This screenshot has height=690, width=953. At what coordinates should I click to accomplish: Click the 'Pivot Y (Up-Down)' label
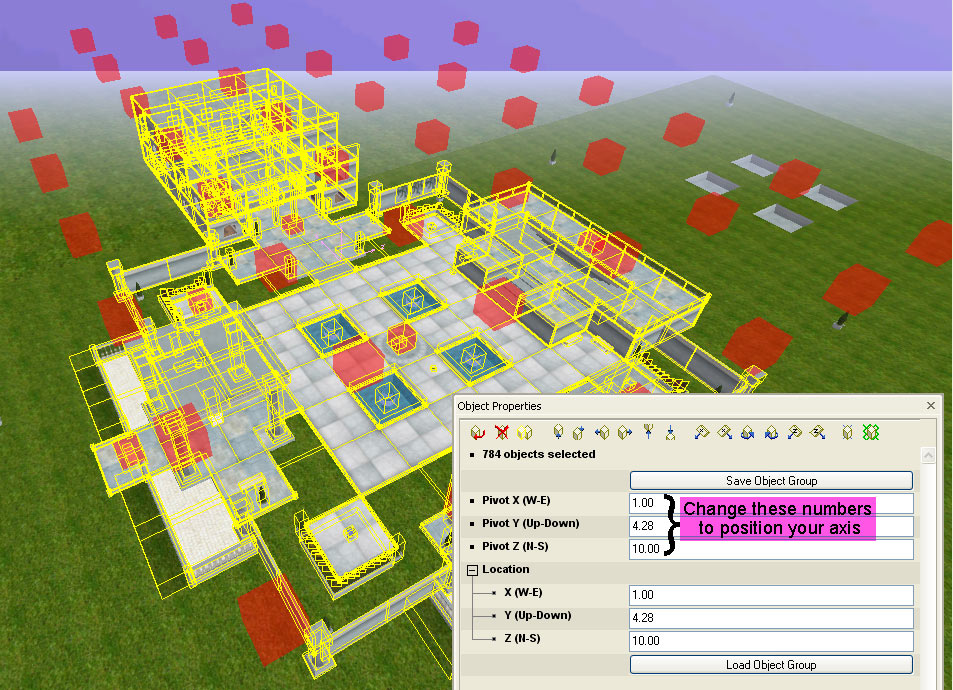[x=531, y=523]
